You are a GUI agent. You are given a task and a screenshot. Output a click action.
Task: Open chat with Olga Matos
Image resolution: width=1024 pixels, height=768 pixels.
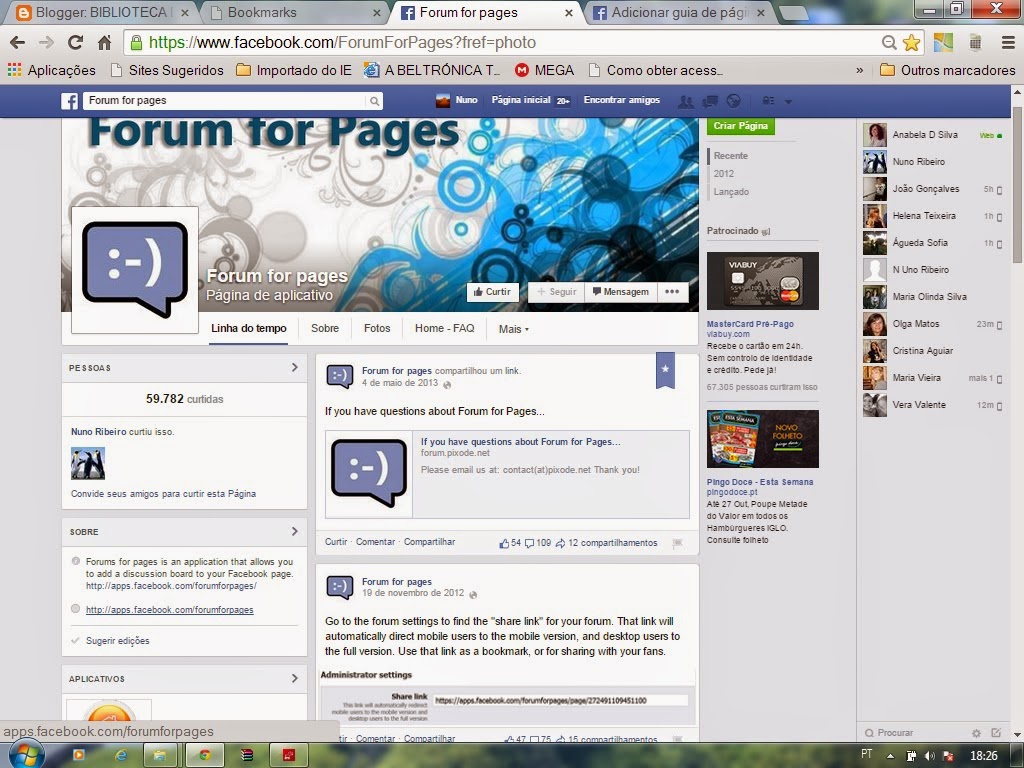point(933,323)
